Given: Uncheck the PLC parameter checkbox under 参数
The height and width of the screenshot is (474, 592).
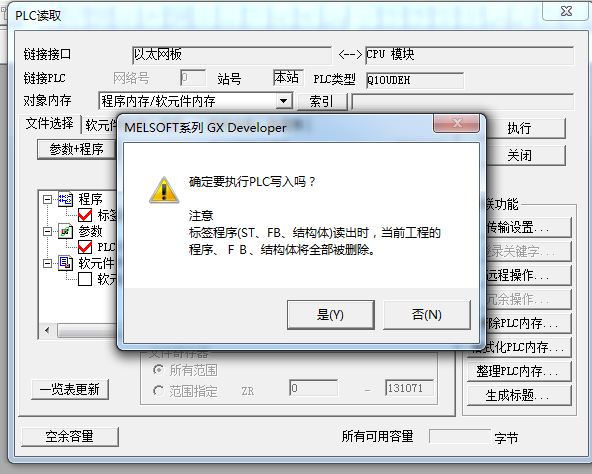Looking at the screenshot, I should [85, 247].
